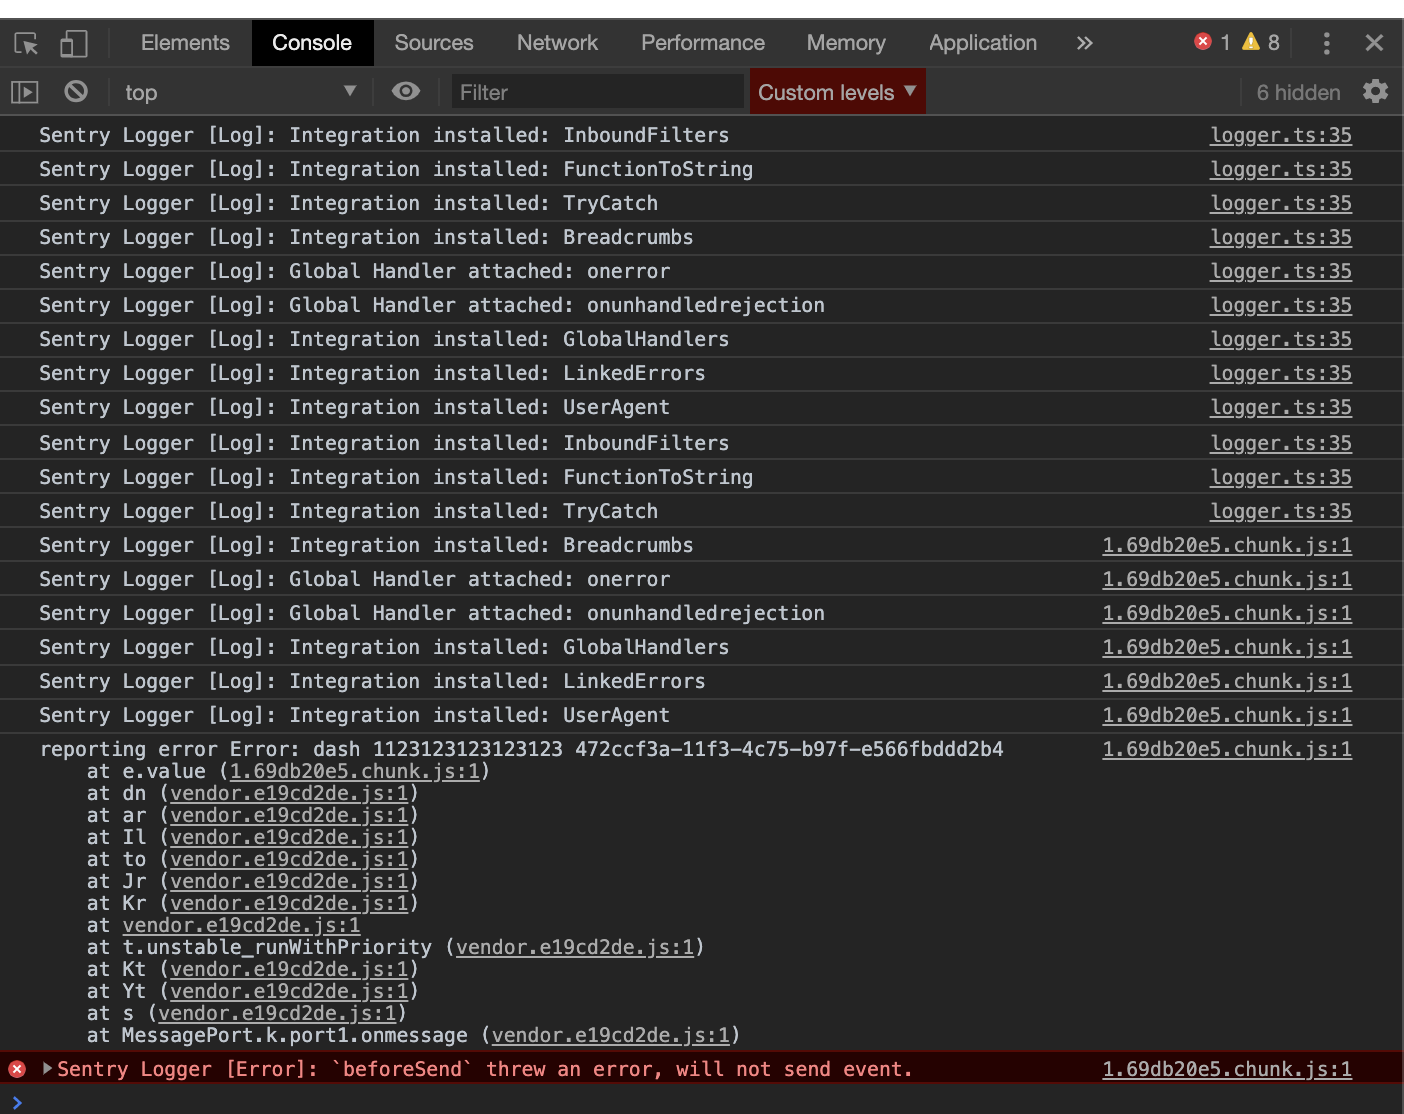Open the More tabs chevron menu
The height and width of the screenshot is (1114, 1404).
point(1085,42)
